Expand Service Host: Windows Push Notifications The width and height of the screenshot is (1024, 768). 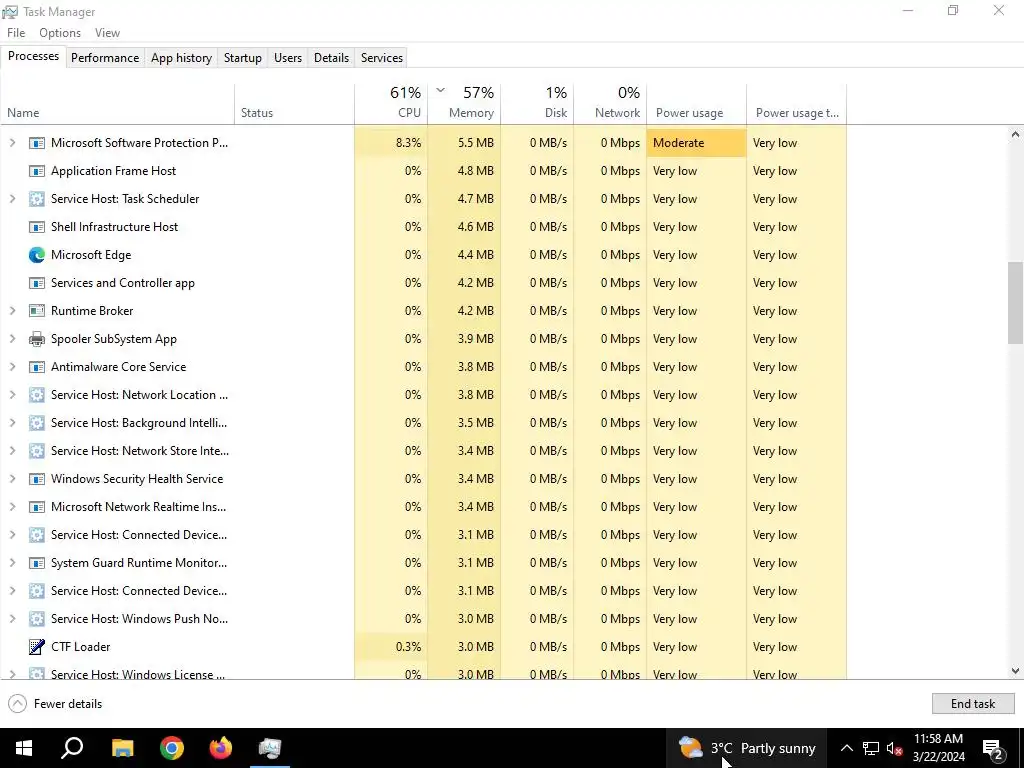point(12,618)
